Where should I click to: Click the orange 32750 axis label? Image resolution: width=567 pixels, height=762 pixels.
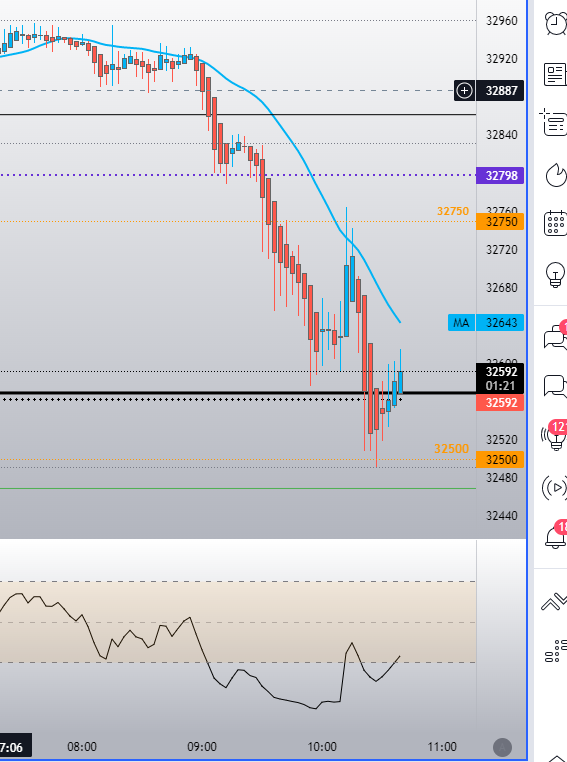click(x=500, y=222)
